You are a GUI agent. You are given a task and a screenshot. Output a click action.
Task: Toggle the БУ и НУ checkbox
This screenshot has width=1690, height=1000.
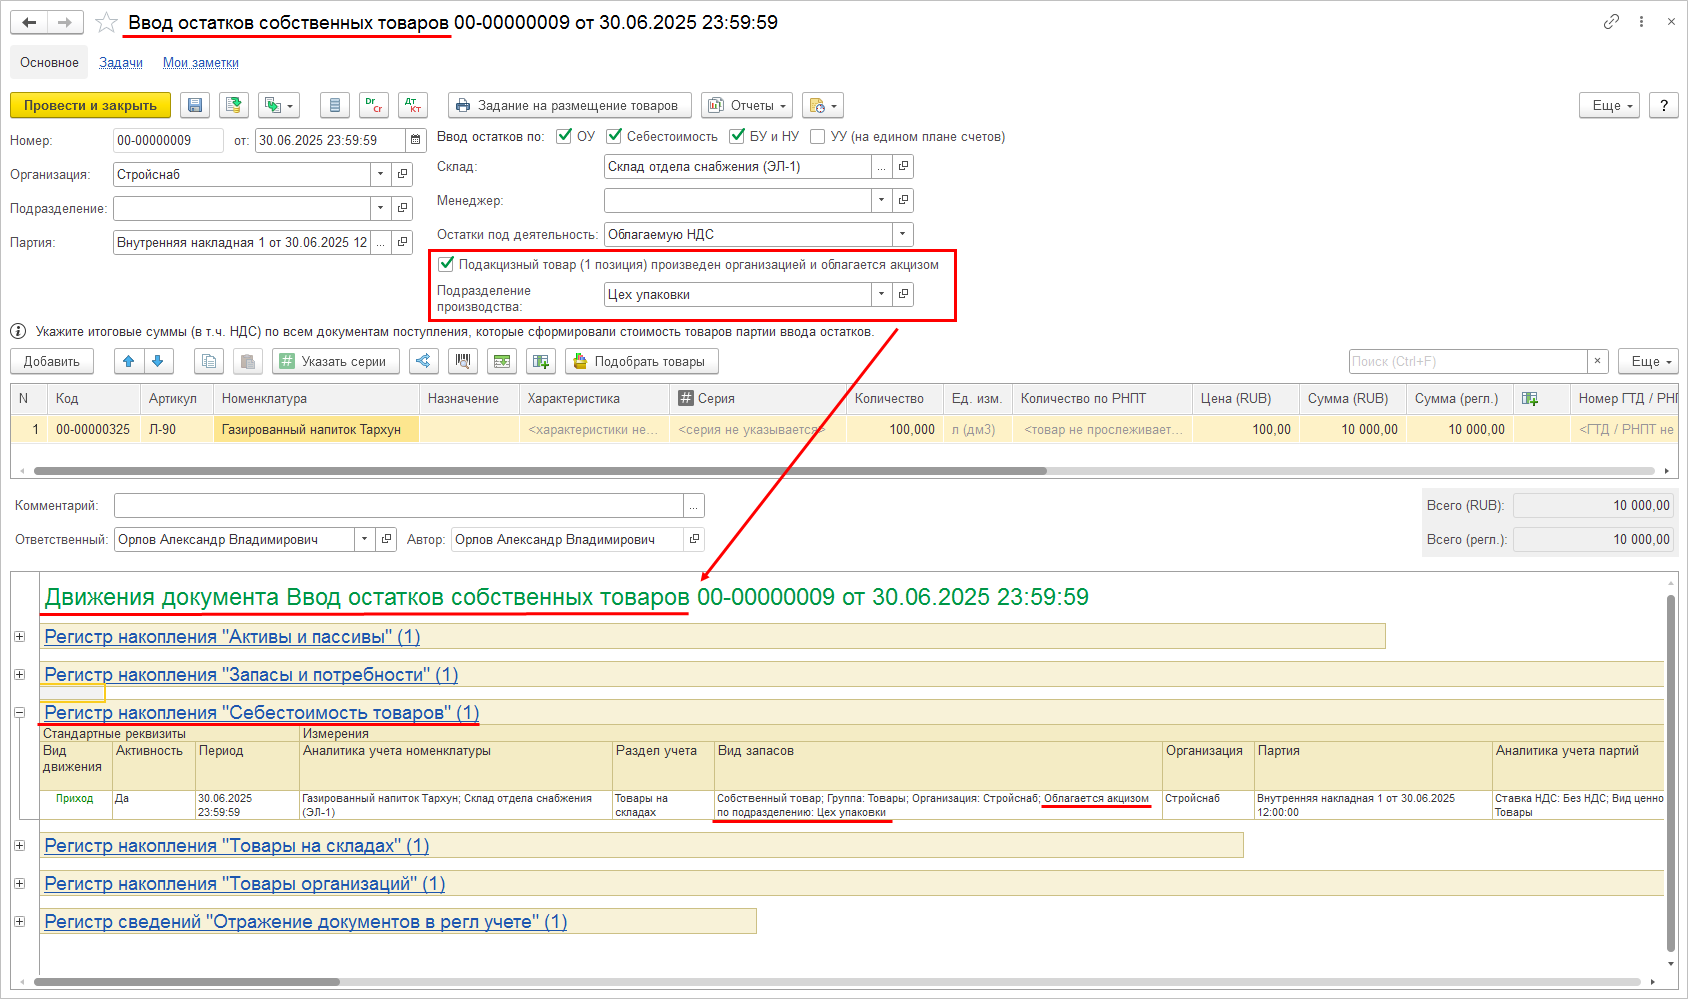click(737, 136)
